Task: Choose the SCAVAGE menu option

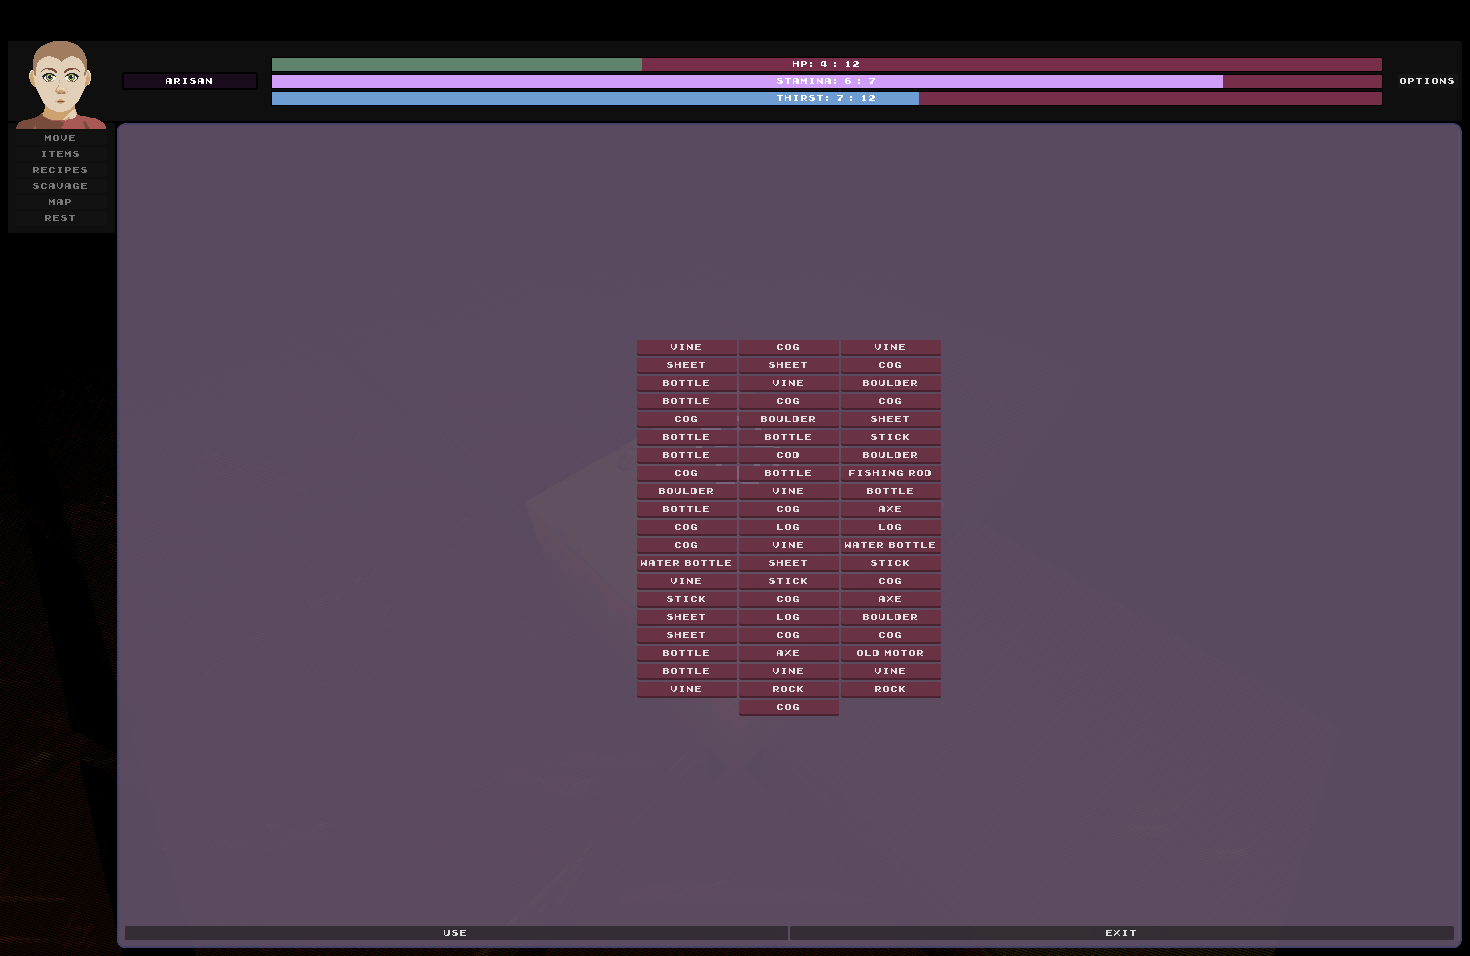Action: point(60,186)
